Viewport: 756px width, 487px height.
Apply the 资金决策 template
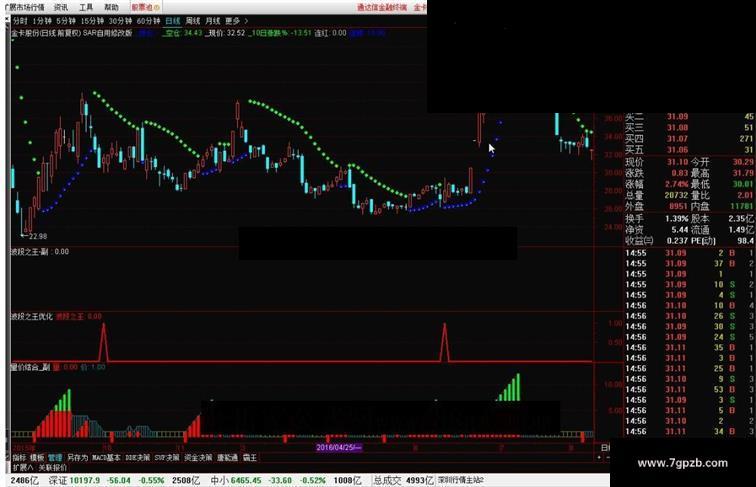198,458
